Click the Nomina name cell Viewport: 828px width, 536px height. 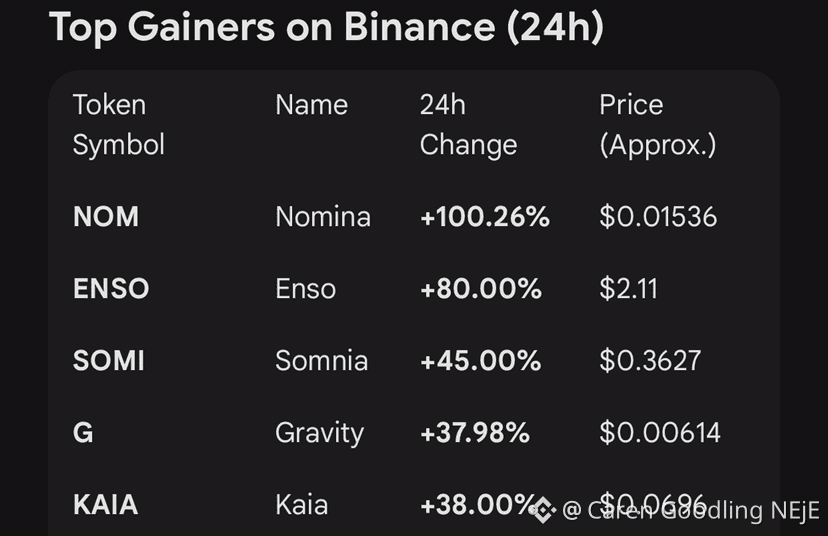click(322, 216)
